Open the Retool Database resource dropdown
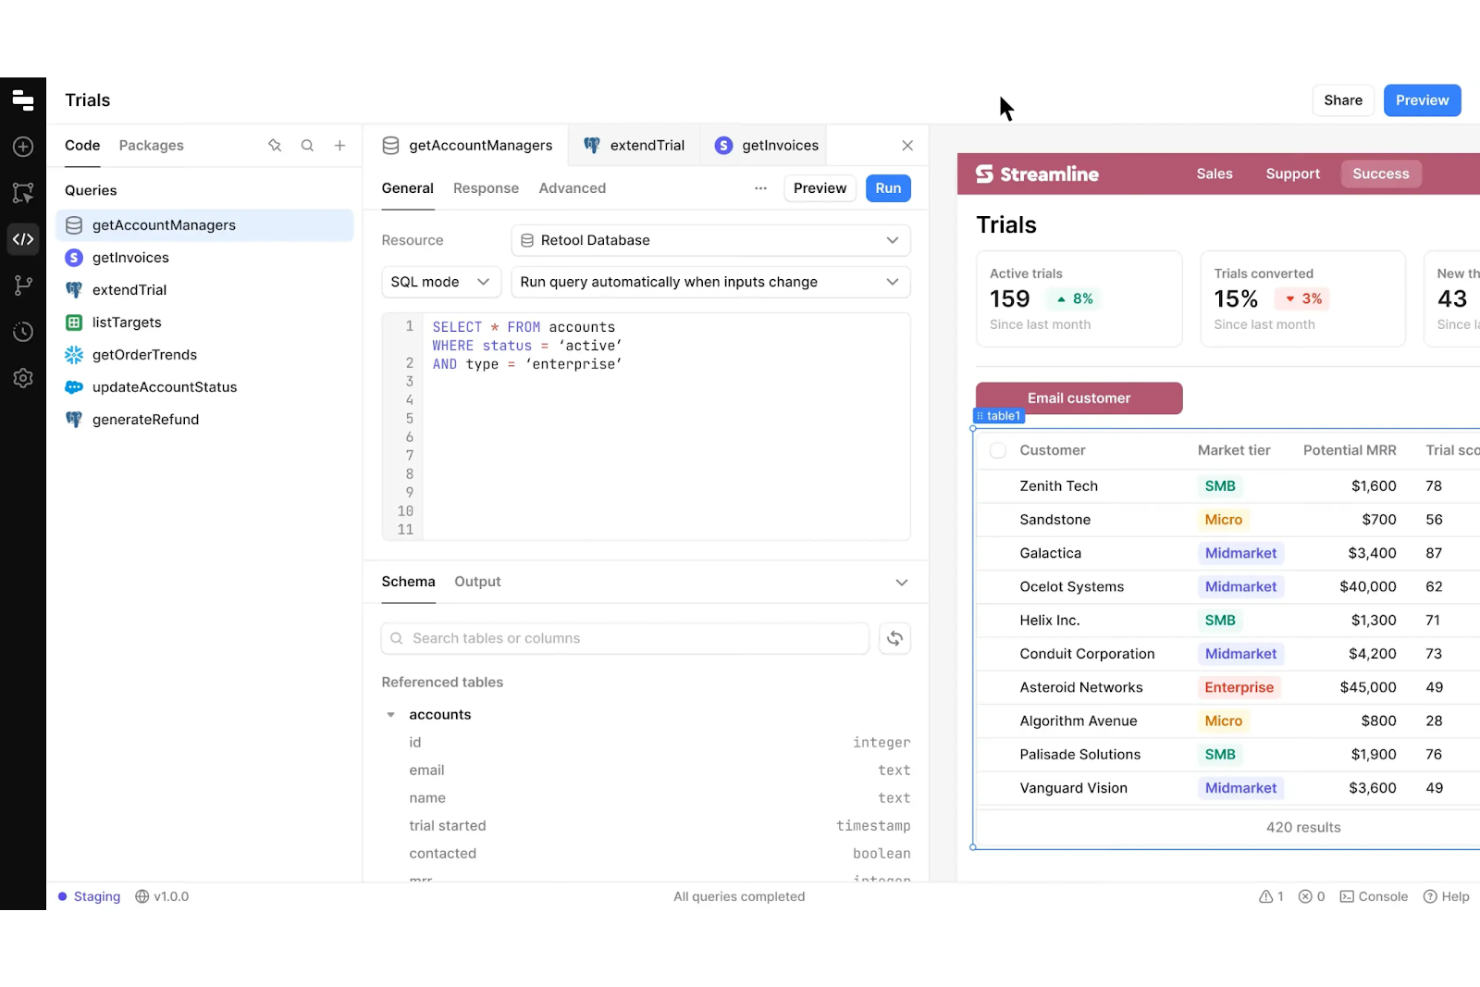Screen dimensions: 1480x987 pyautogui.click(x=710, y=240)
